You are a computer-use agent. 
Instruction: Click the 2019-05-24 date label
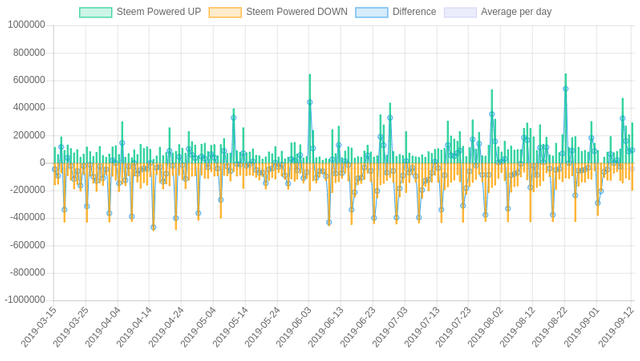point(262,327)
